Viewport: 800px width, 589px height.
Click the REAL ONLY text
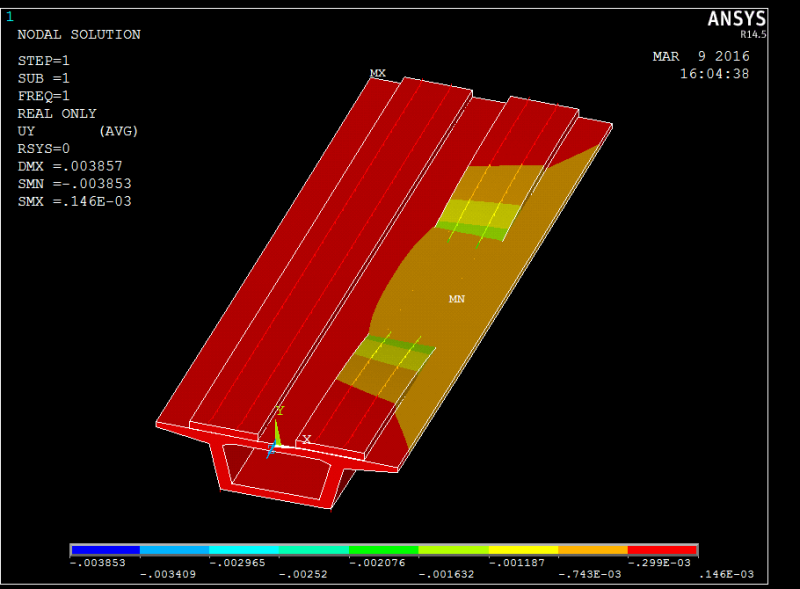[57, 113]
